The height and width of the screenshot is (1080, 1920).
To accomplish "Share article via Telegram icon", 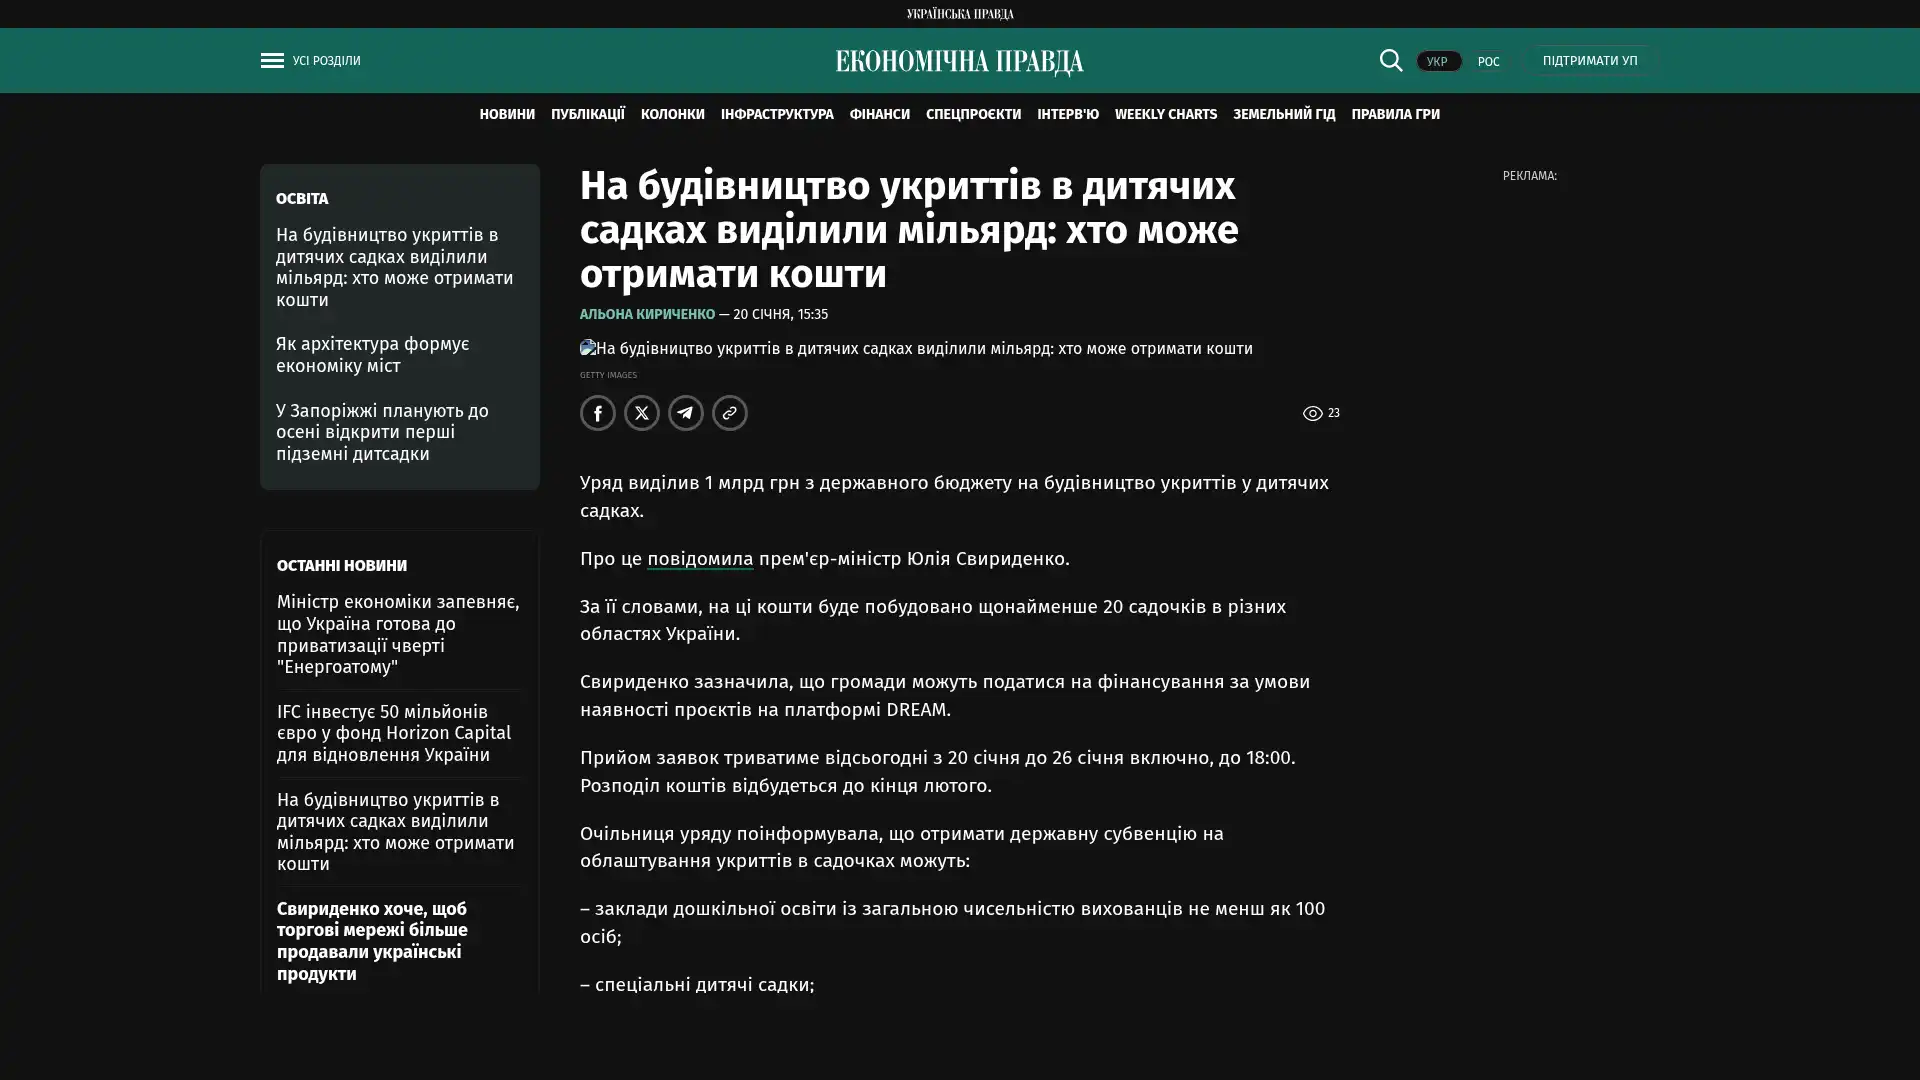I will click(x=685, y=413).
